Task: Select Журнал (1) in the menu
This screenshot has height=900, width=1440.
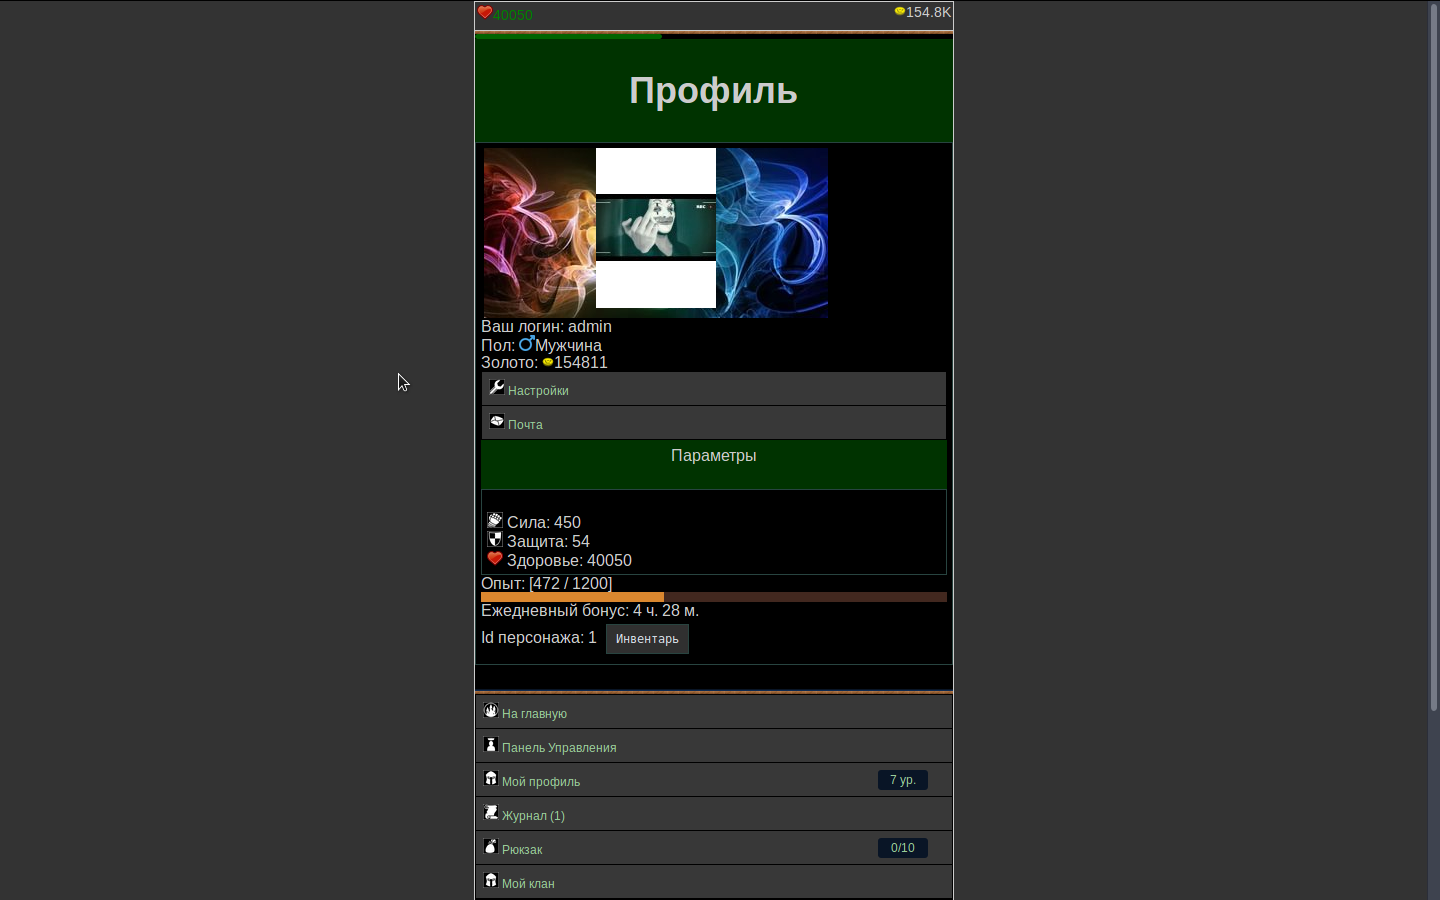Action: pos(533,816)
